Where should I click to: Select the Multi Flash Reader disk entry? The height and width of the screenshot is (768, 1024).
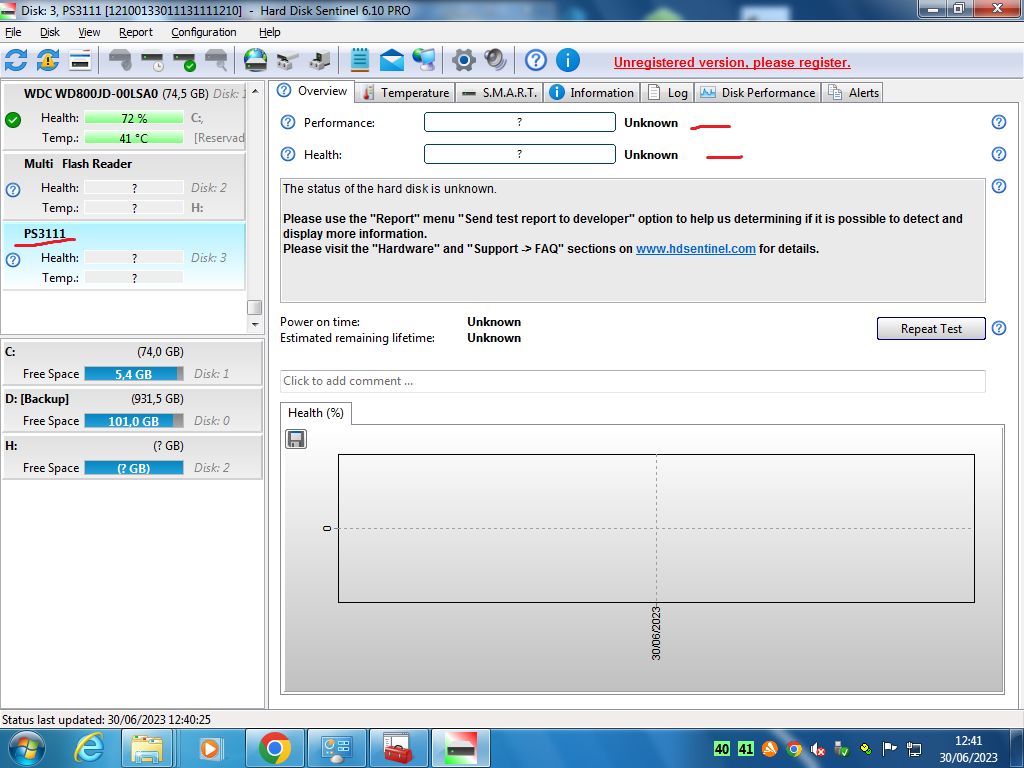(124, 186)
